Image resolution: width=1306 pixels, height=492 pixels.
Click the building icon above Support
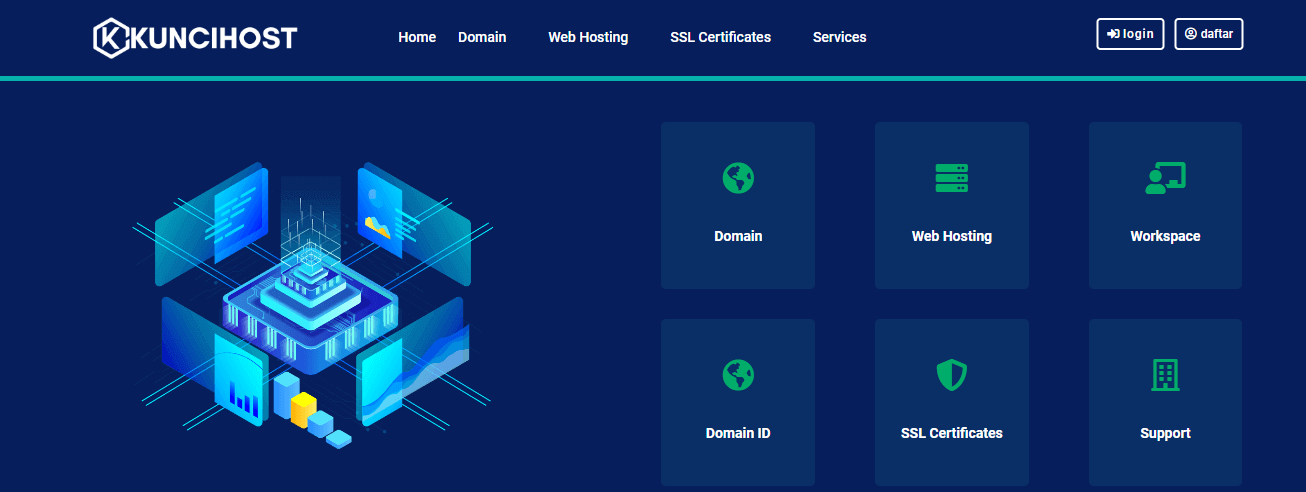1165,375
